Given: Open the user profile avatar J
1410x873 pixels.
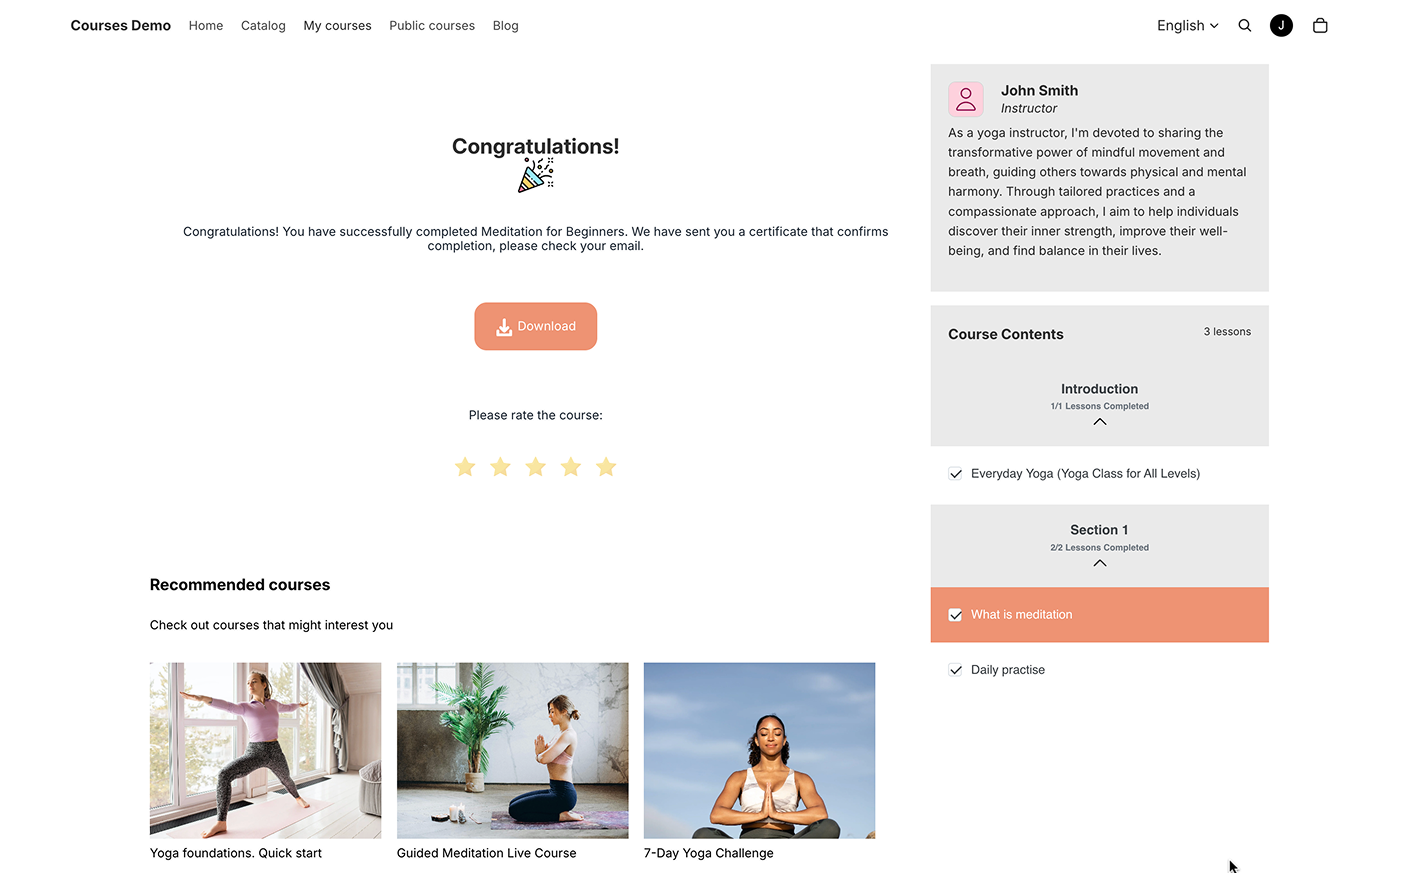Looking at the screenshot, I should point(1281,26).
